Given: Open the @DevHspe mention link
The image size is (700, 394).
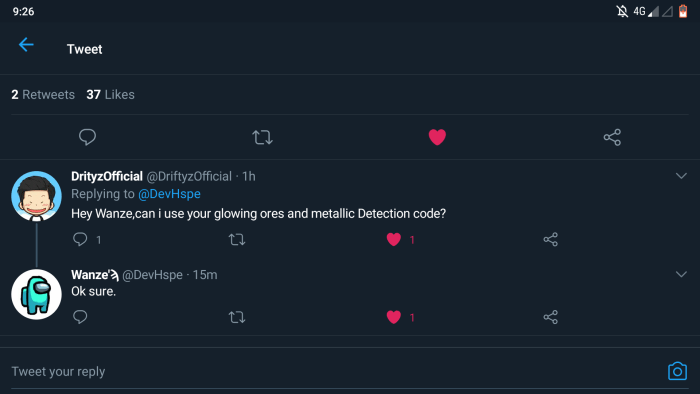Looking at the screenshot, I should 169,194.
